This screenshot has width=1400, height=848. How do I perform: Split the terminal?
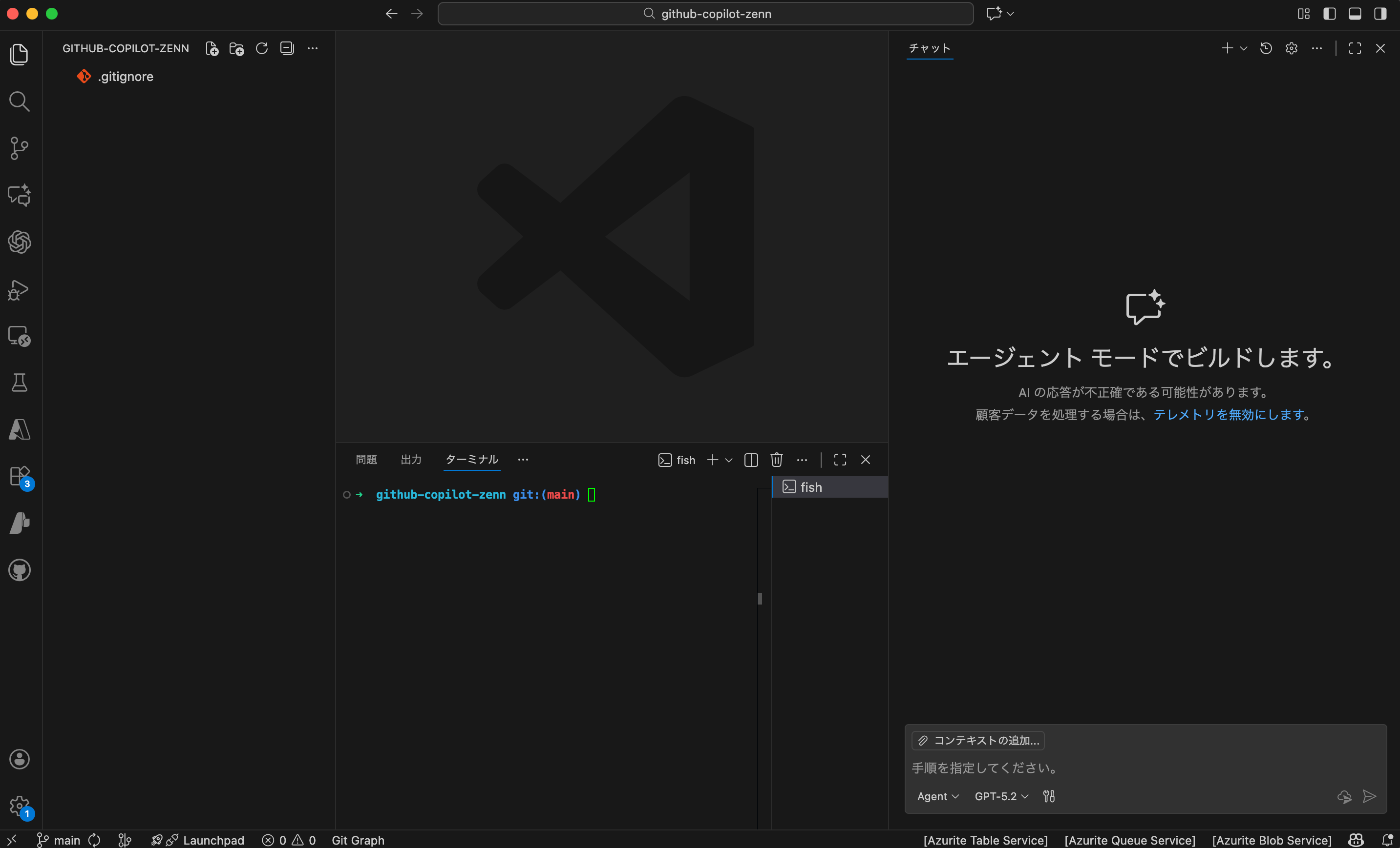click(751, 460)
